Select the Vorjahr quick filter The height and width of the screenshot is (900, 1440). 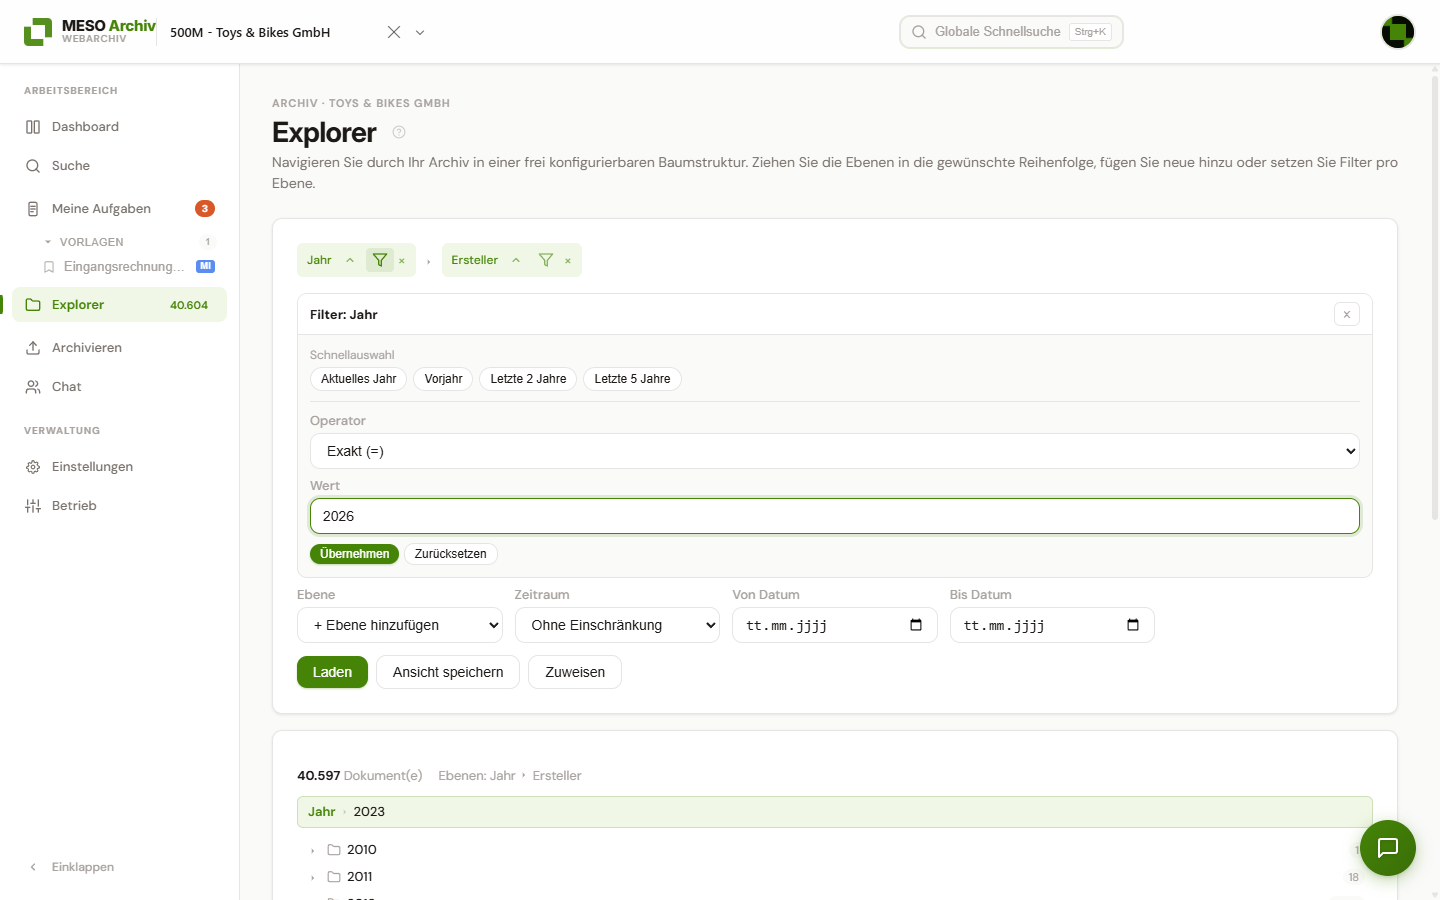coord(443,379)
